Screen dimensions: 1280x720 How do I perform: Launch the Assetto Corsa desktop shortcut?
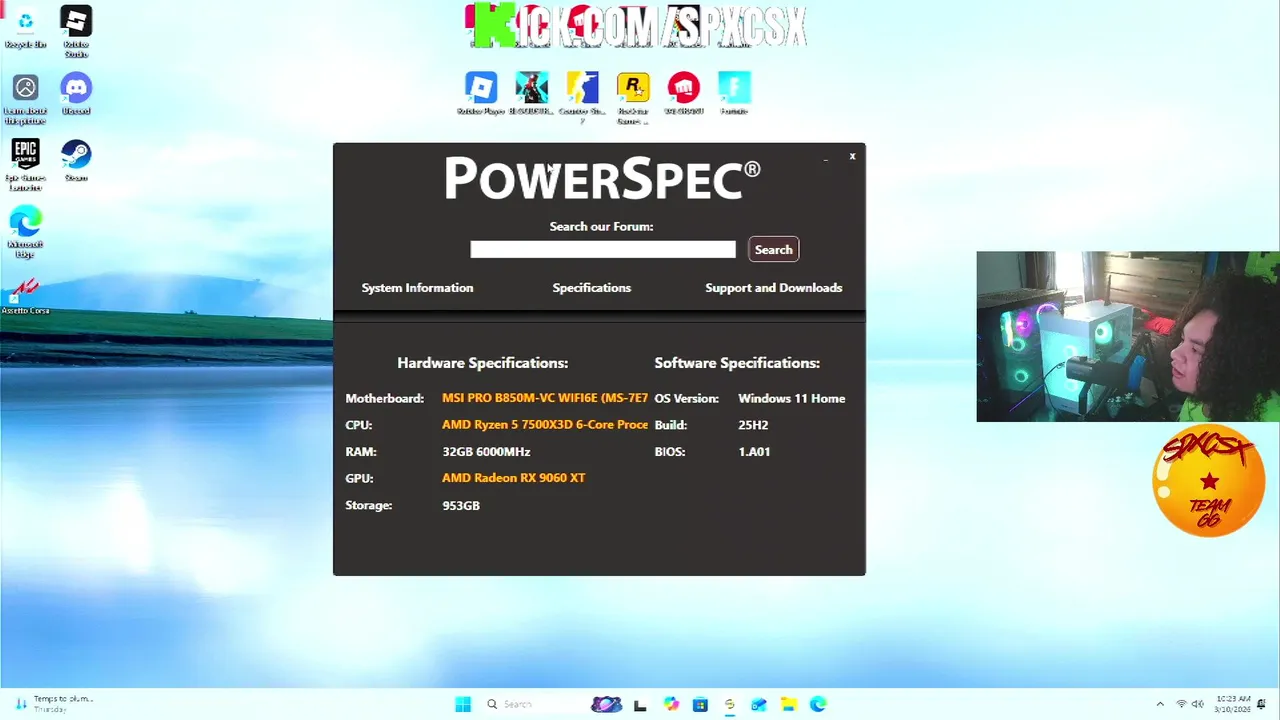tap(25, 295)
